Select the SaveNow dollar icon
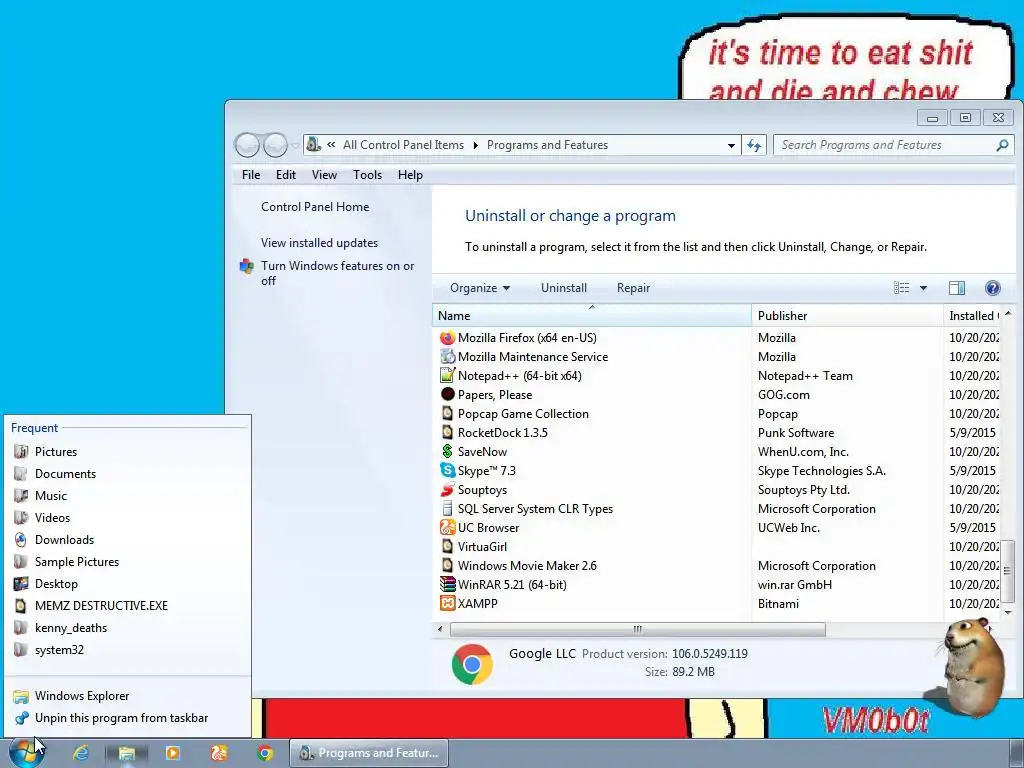Viewport: 1024px width, 768px height. pyautogui.click(x=447, y=451)
